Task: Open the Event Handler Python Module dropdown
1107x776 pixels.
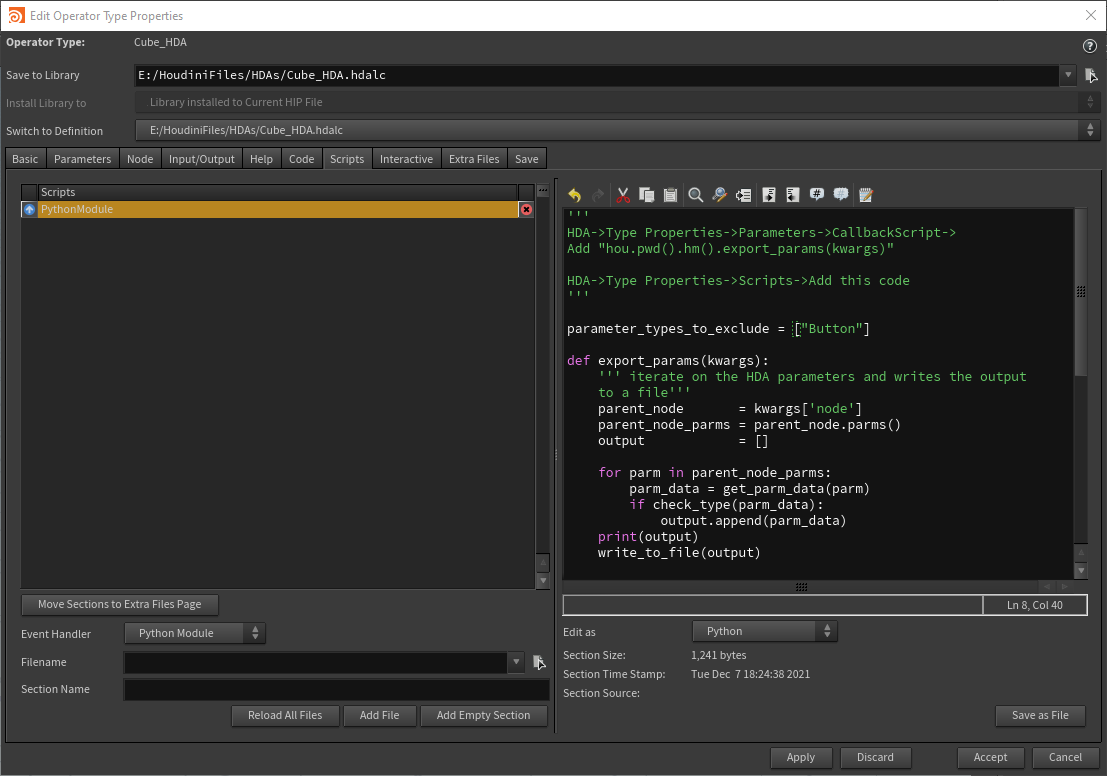Action: pyautogui.click(x=195, y=633)
